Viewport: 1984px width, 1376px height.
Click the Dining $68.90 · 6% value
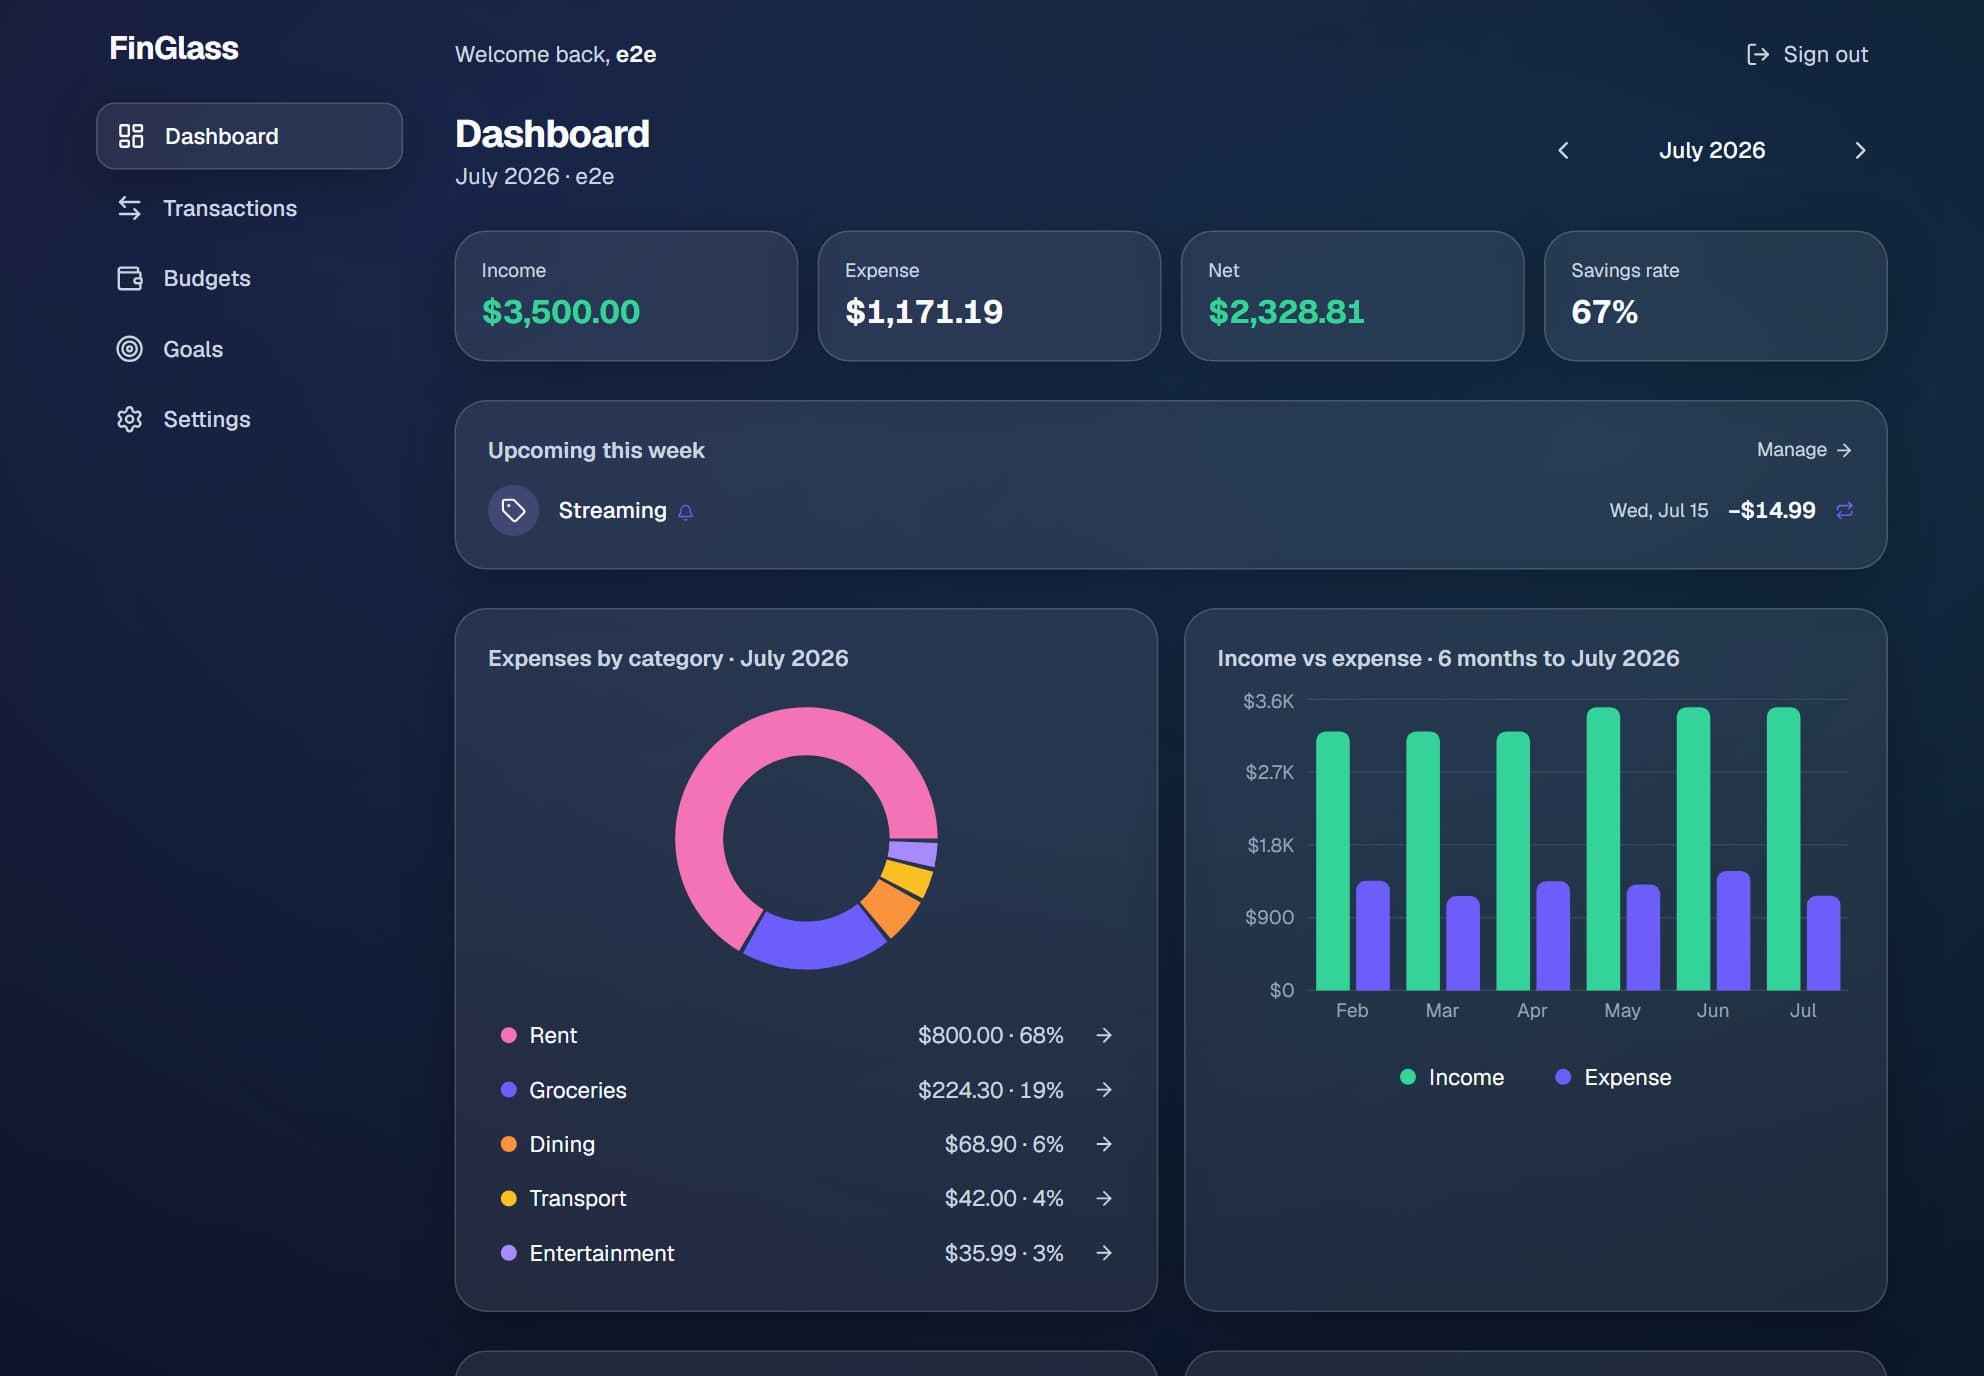1004,1144
